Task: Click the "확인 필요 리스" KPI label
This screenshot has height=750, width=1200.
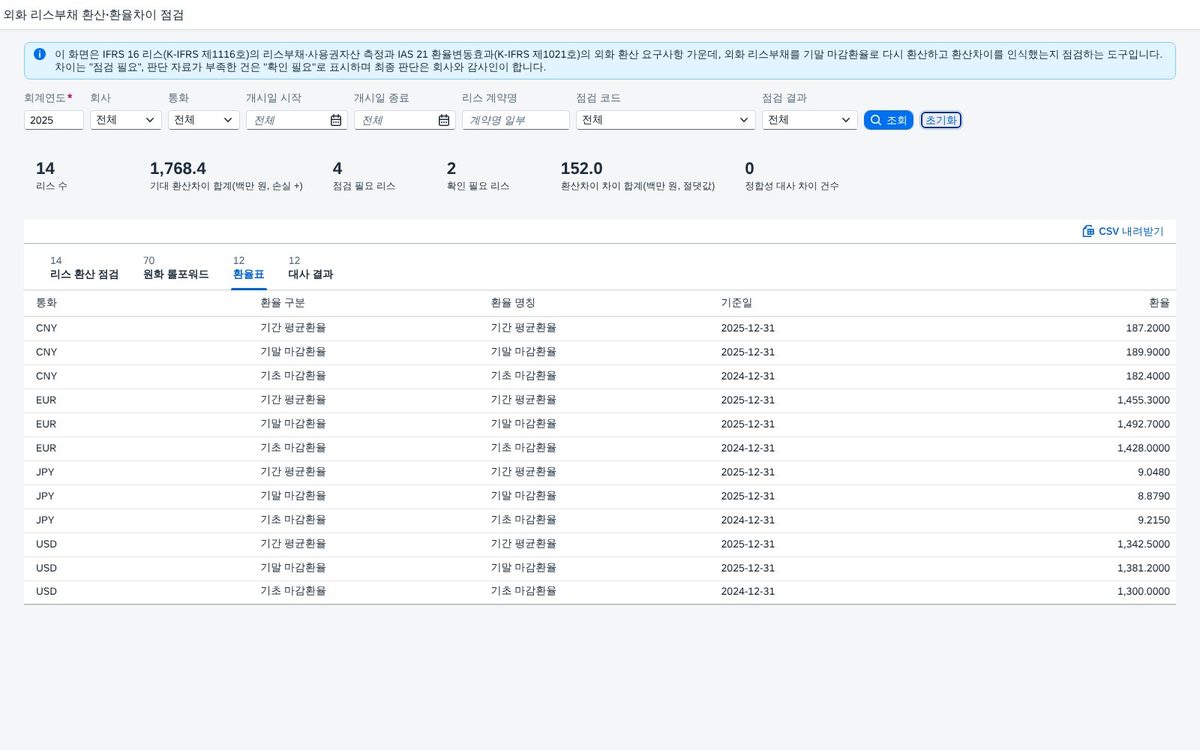Action: point(478,186)
